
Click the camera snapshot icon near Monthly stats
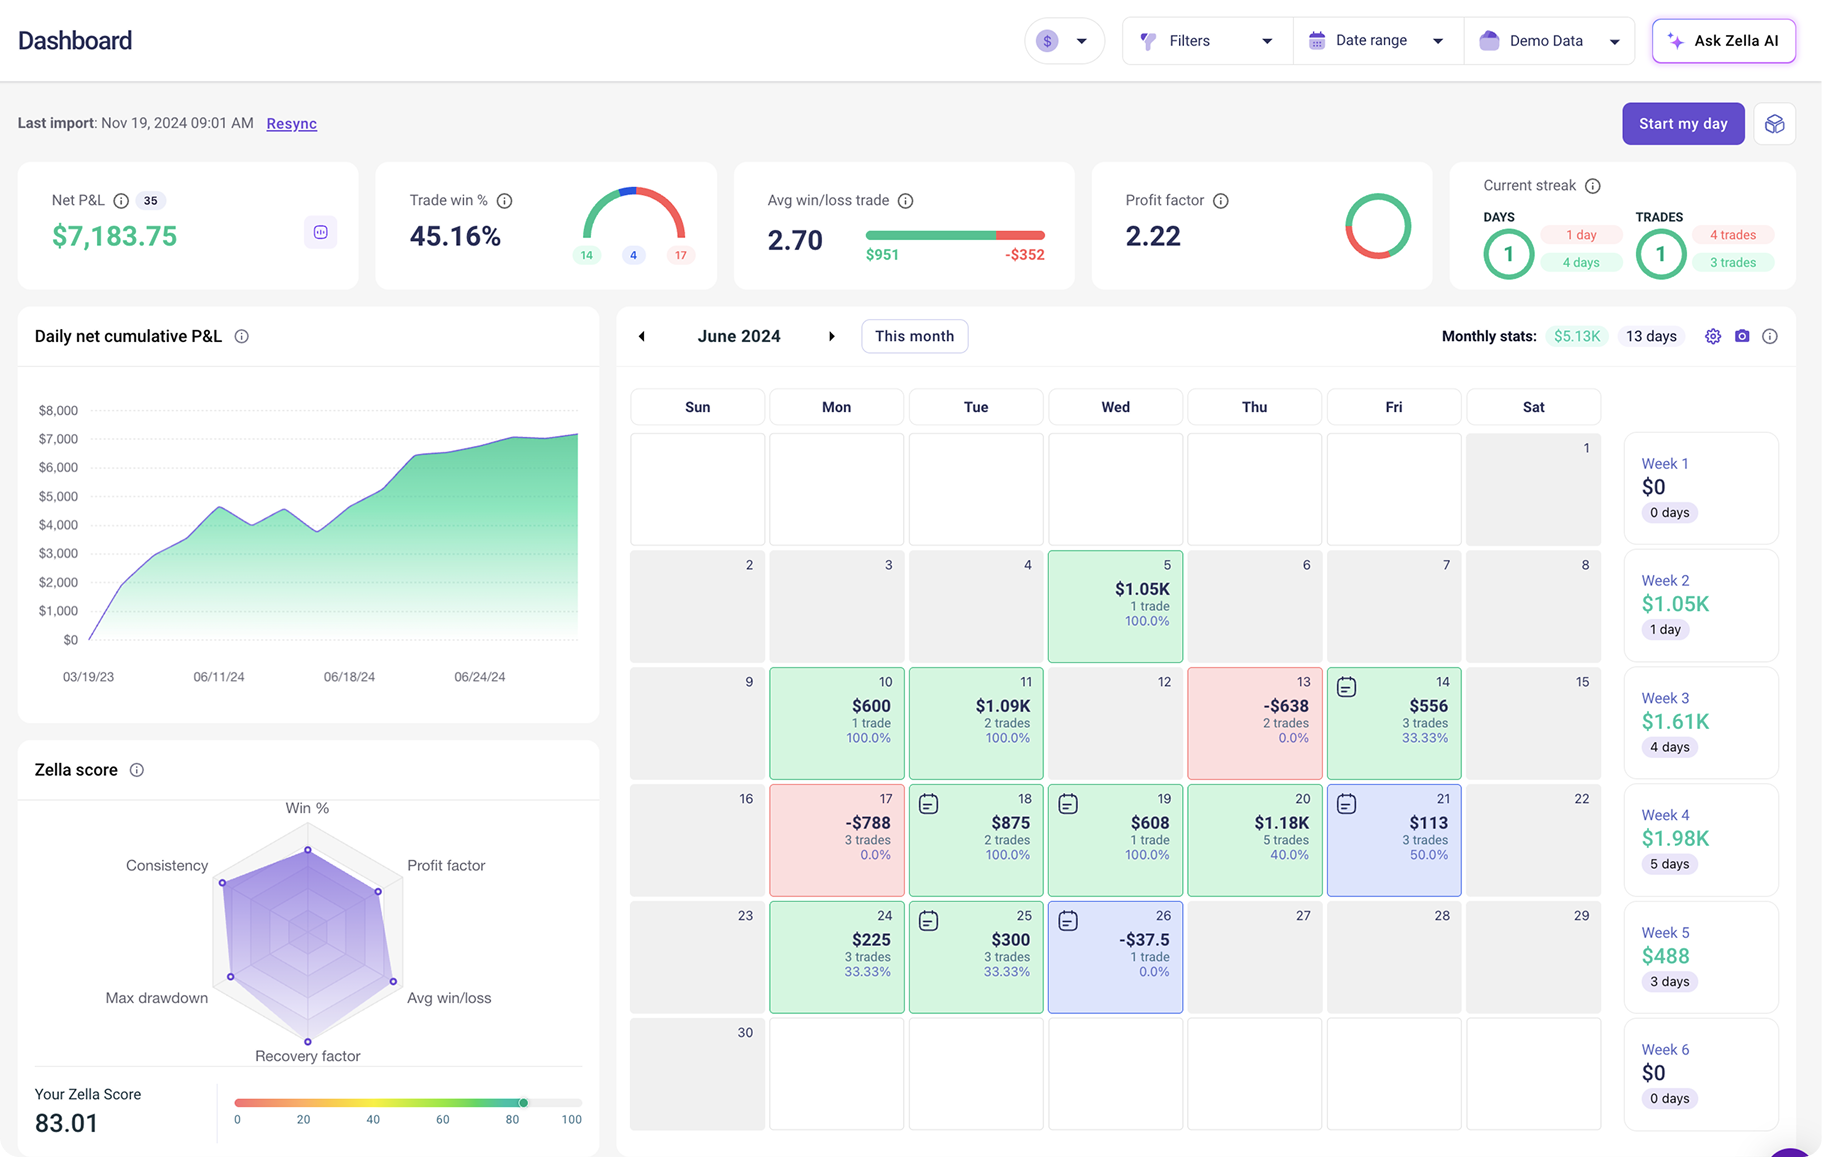coord(1742,336)
